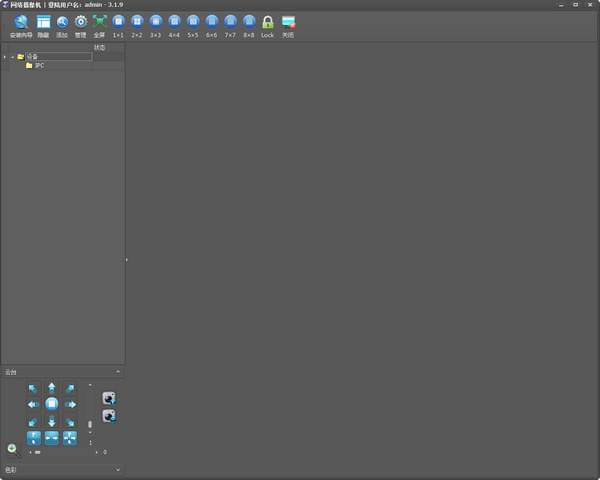600x480 pixels.
Task: Expand the 色彩 color panel
Action: [x=118, y=469]
